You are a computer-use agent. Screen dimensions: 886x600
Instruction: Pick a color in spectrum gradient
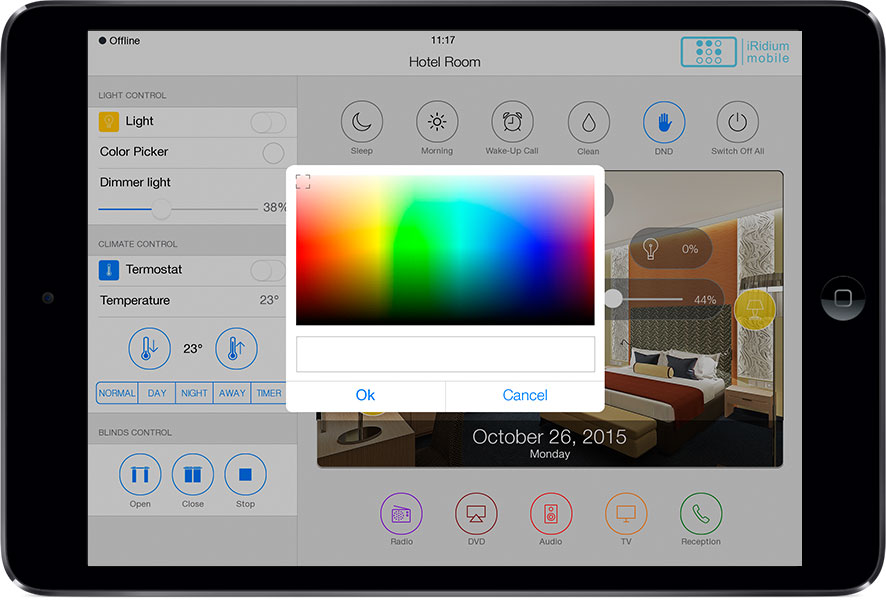(445, 250)
